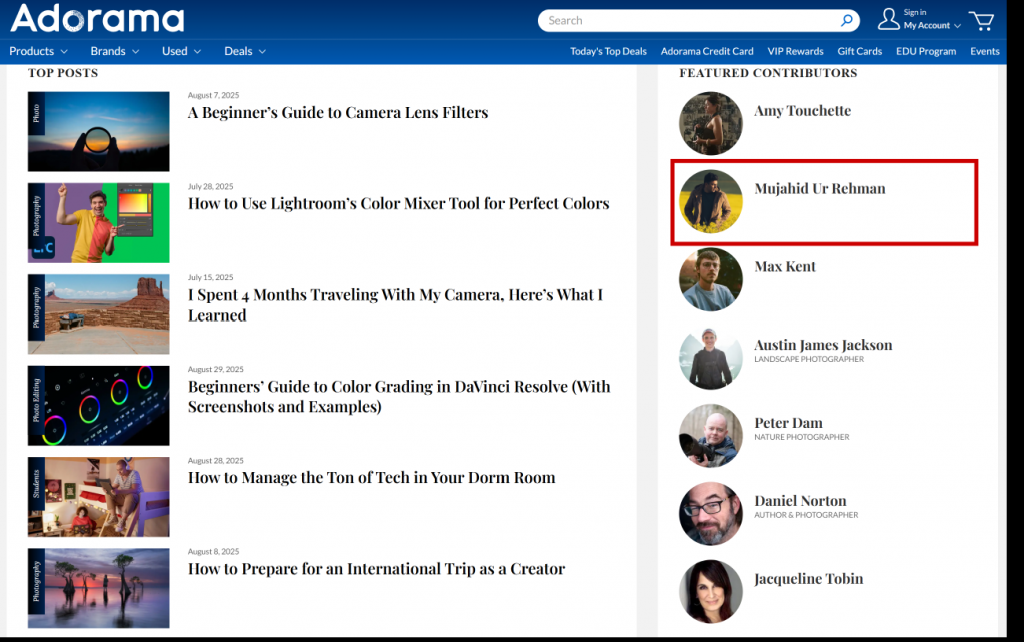1024x642 pixels.
Task: Select Max Kent's avatar picture
Action: point(710,279)
